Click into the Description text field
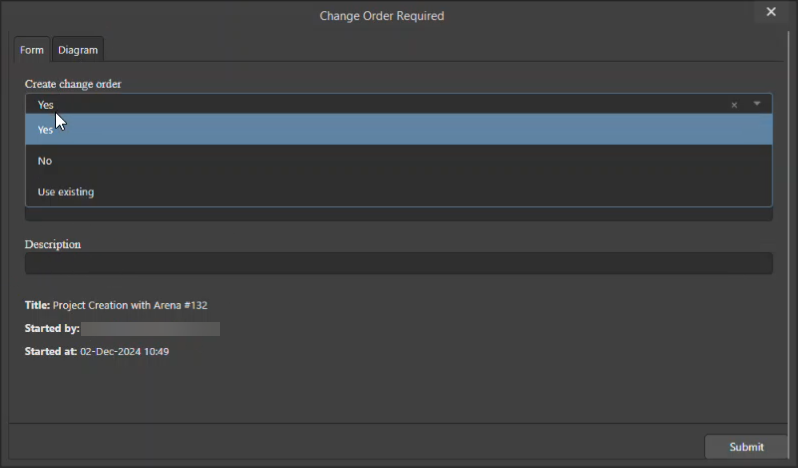This screenshot has width=798, height=468. point(398,263)
